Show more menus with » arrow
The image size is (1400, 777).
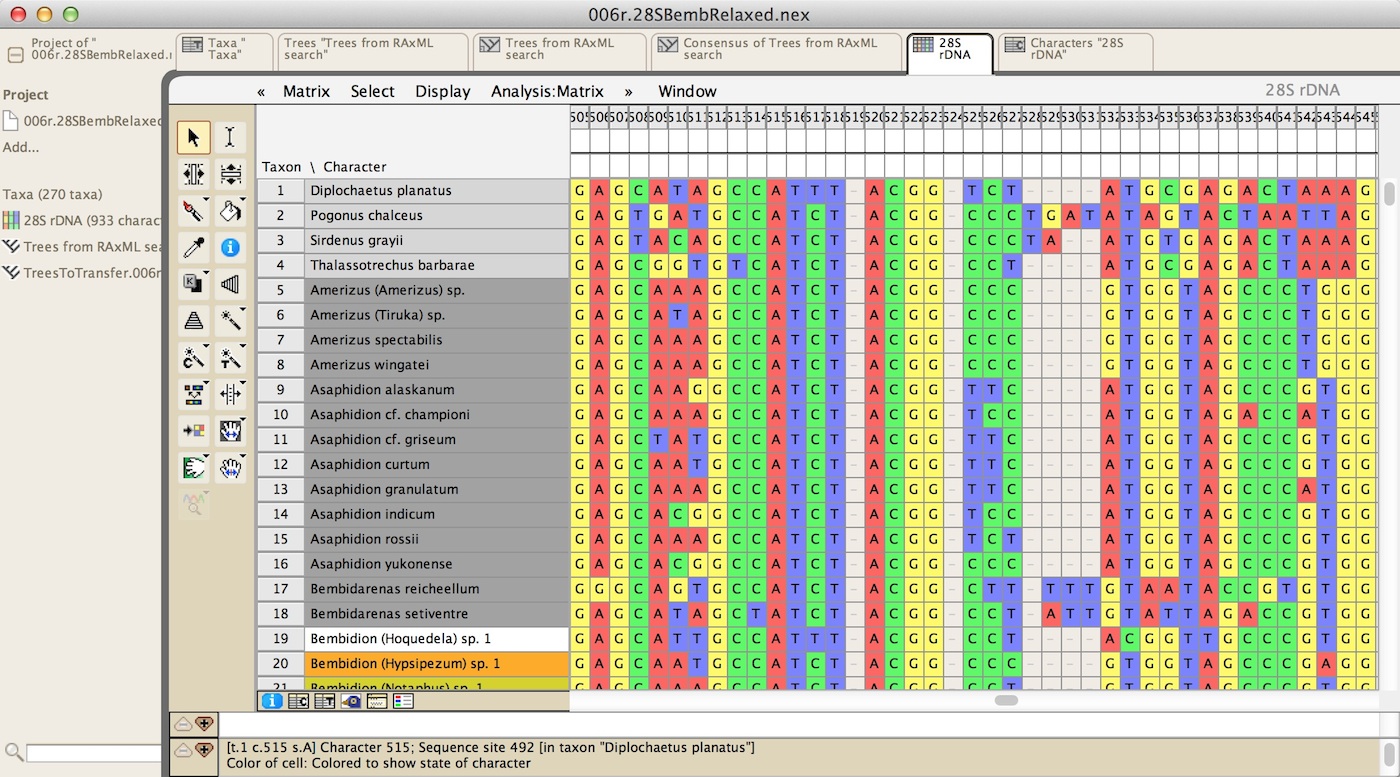(629, 91)
